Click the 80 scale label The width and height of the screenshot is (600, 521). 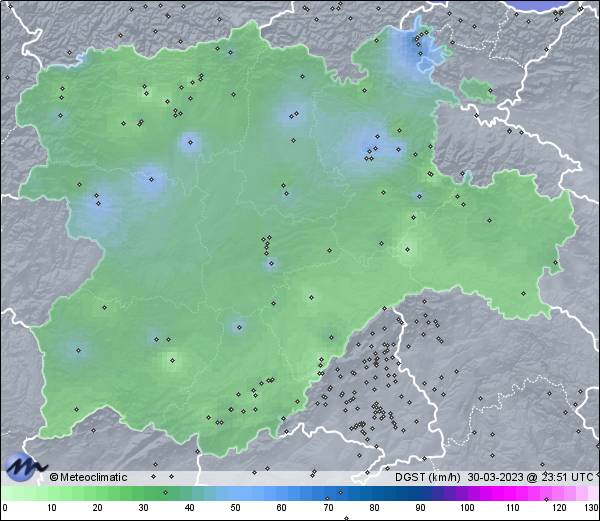(x=374, y=508)
